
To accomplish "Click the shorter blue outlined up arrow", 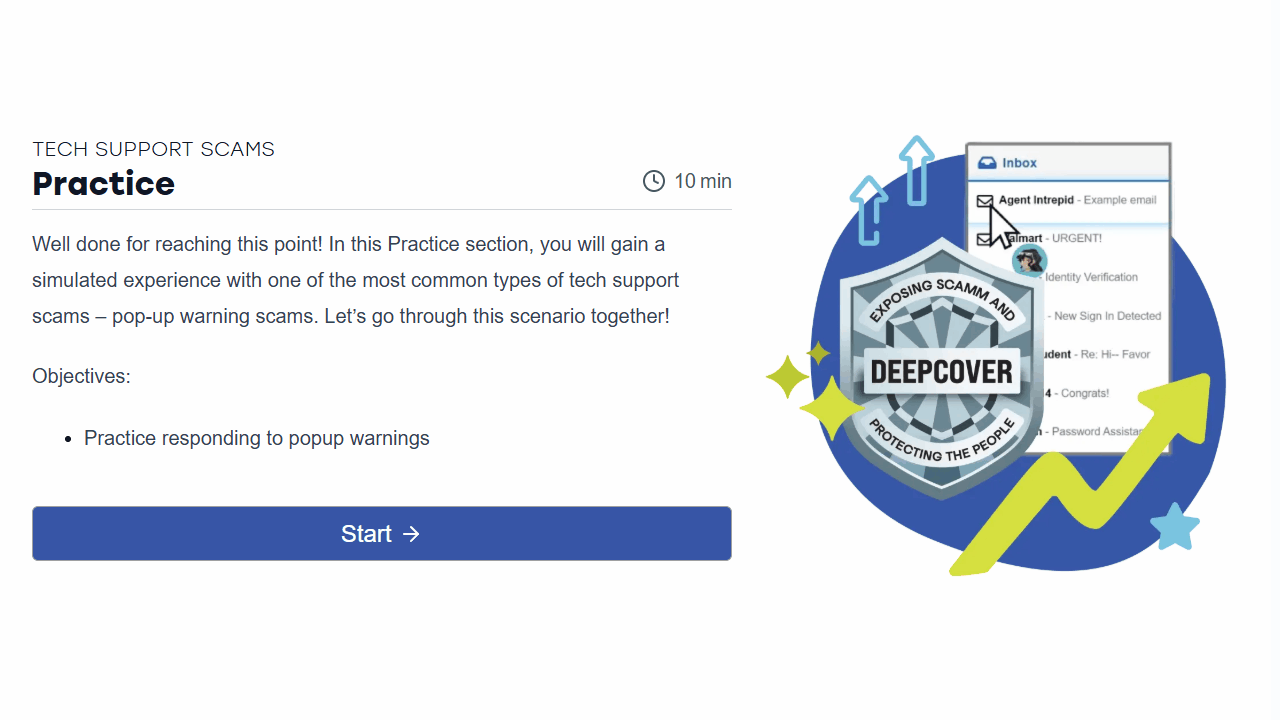I will (x=868, y=210).
